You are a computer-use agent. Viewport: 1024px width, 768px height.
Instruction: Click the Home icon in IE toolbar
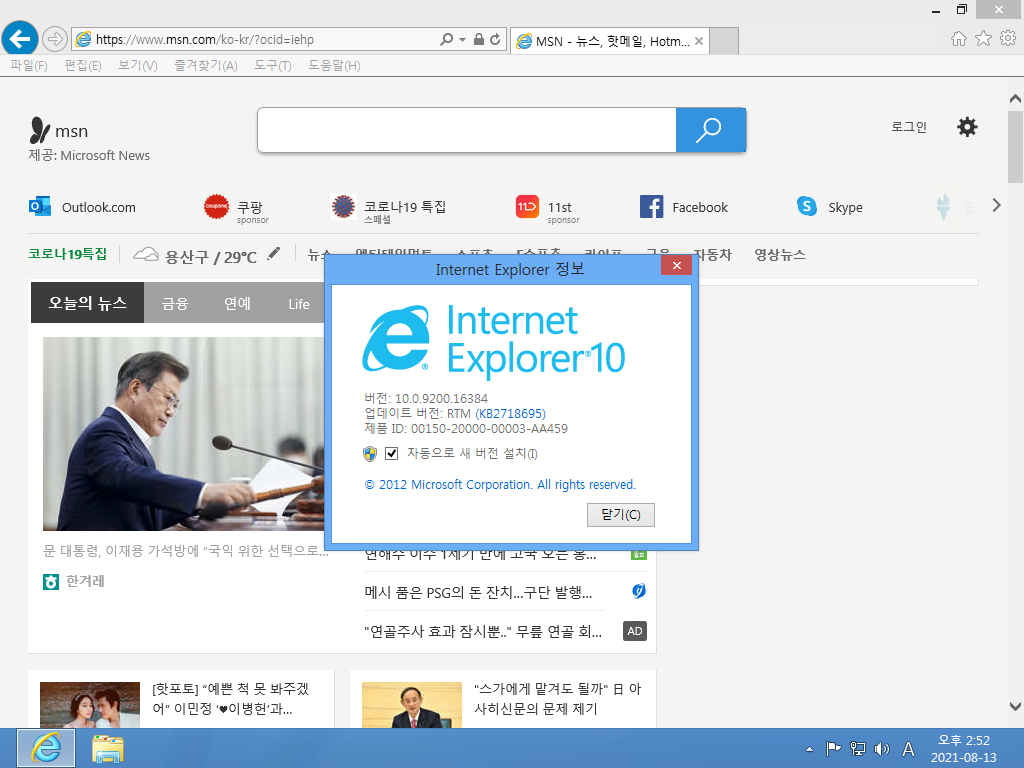[x=958, y=39]
